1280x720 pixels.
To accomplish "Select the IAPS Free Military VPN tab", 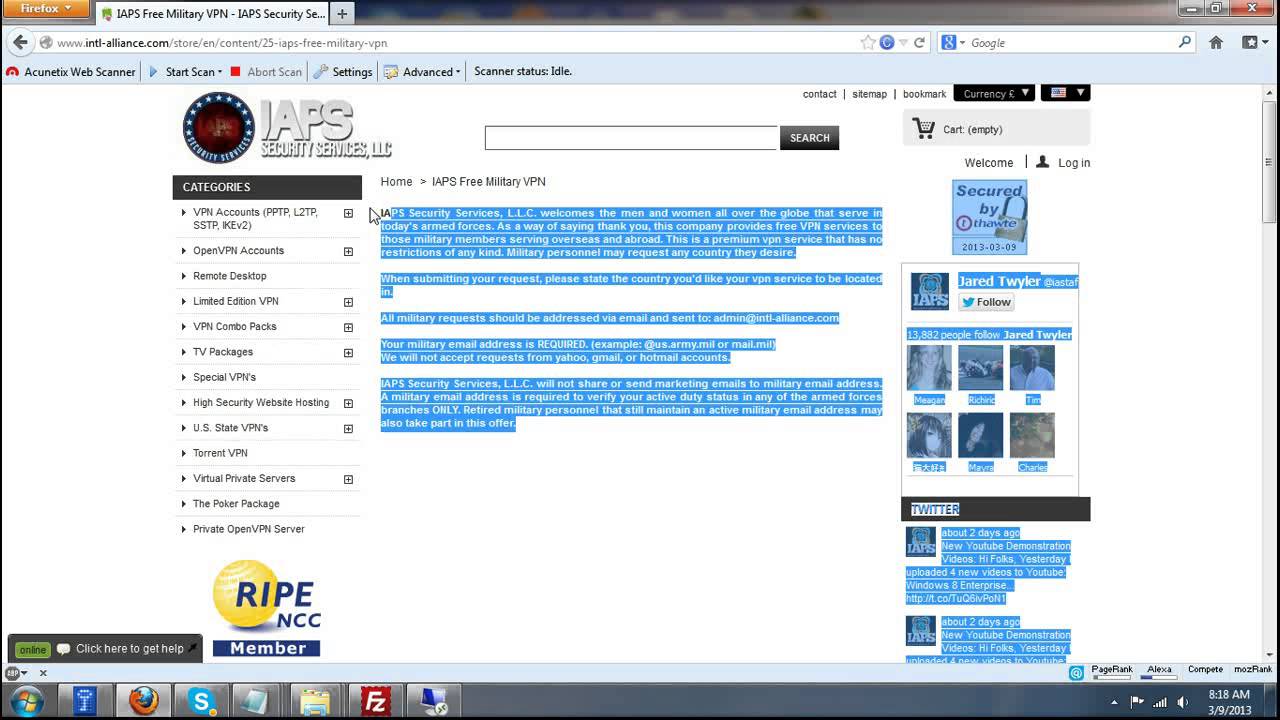I will [212, 14].
